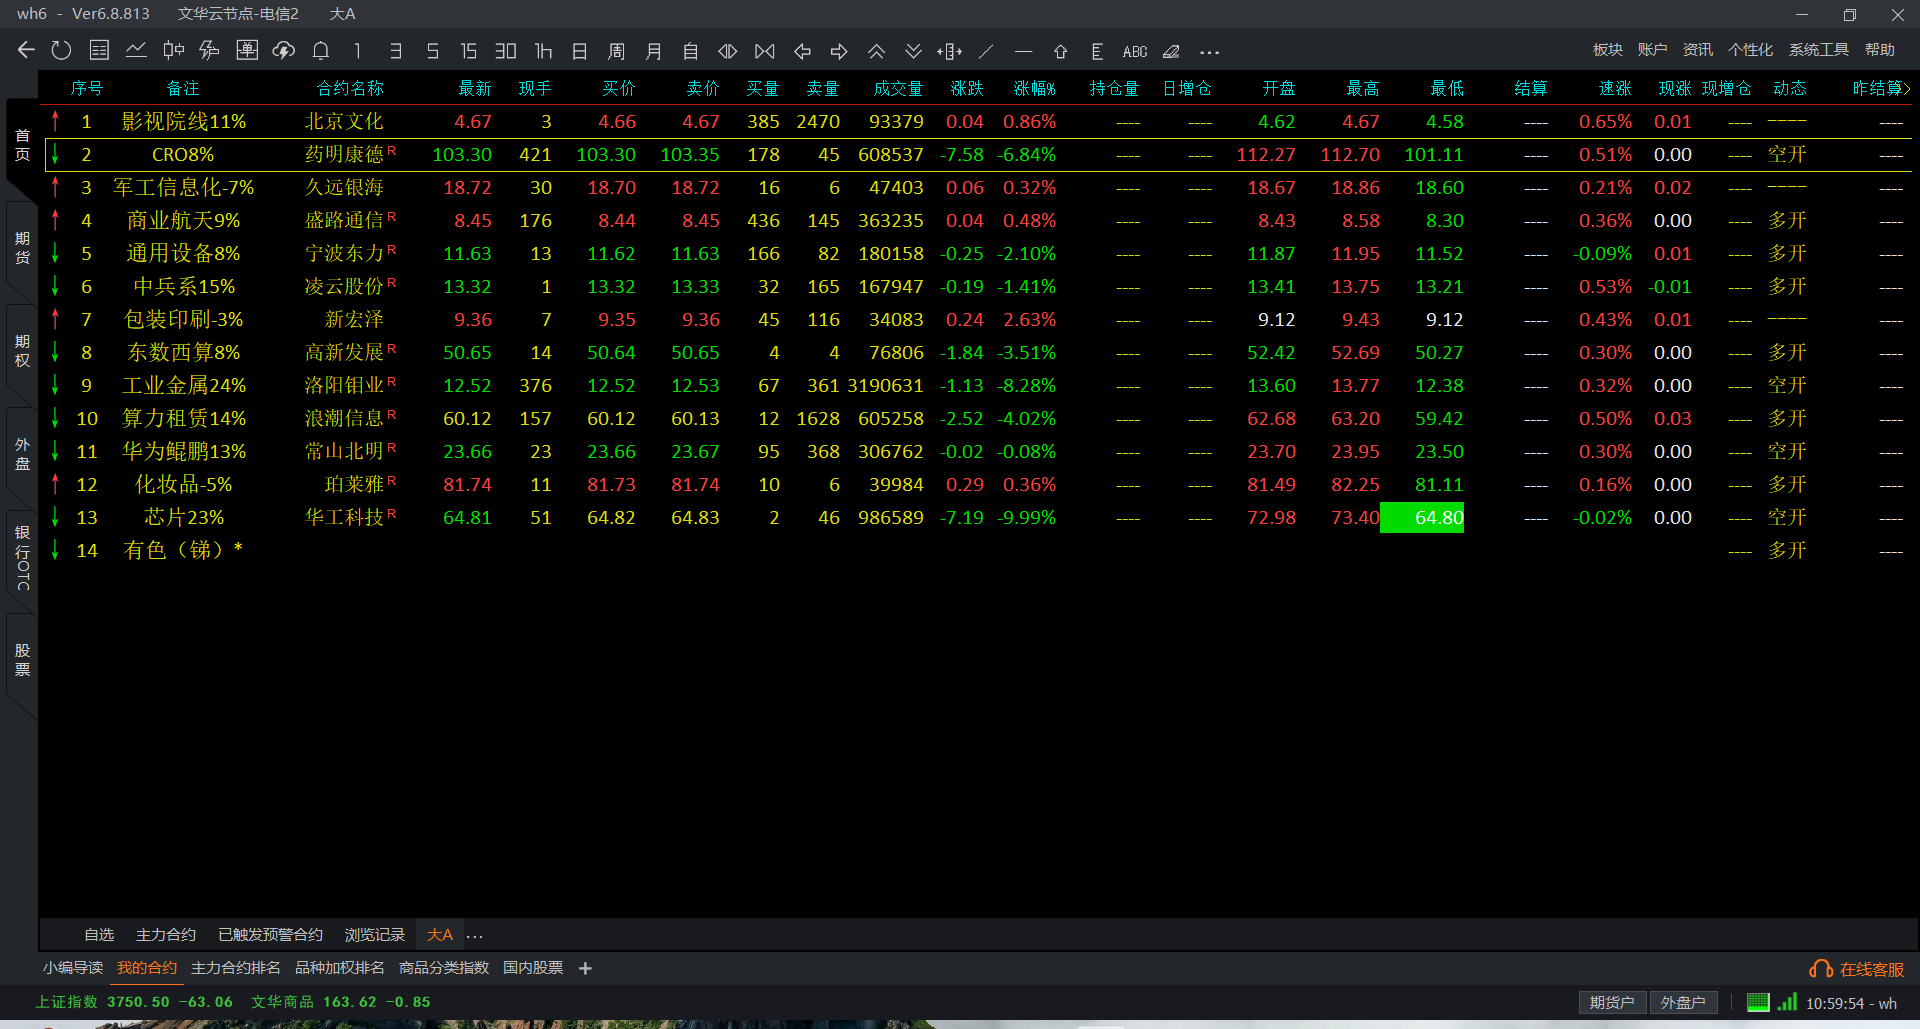Image resolution: width=1920 pixels, height=1029 pixels.
Task: Add a new page with plus button
Action: [586, 968]
